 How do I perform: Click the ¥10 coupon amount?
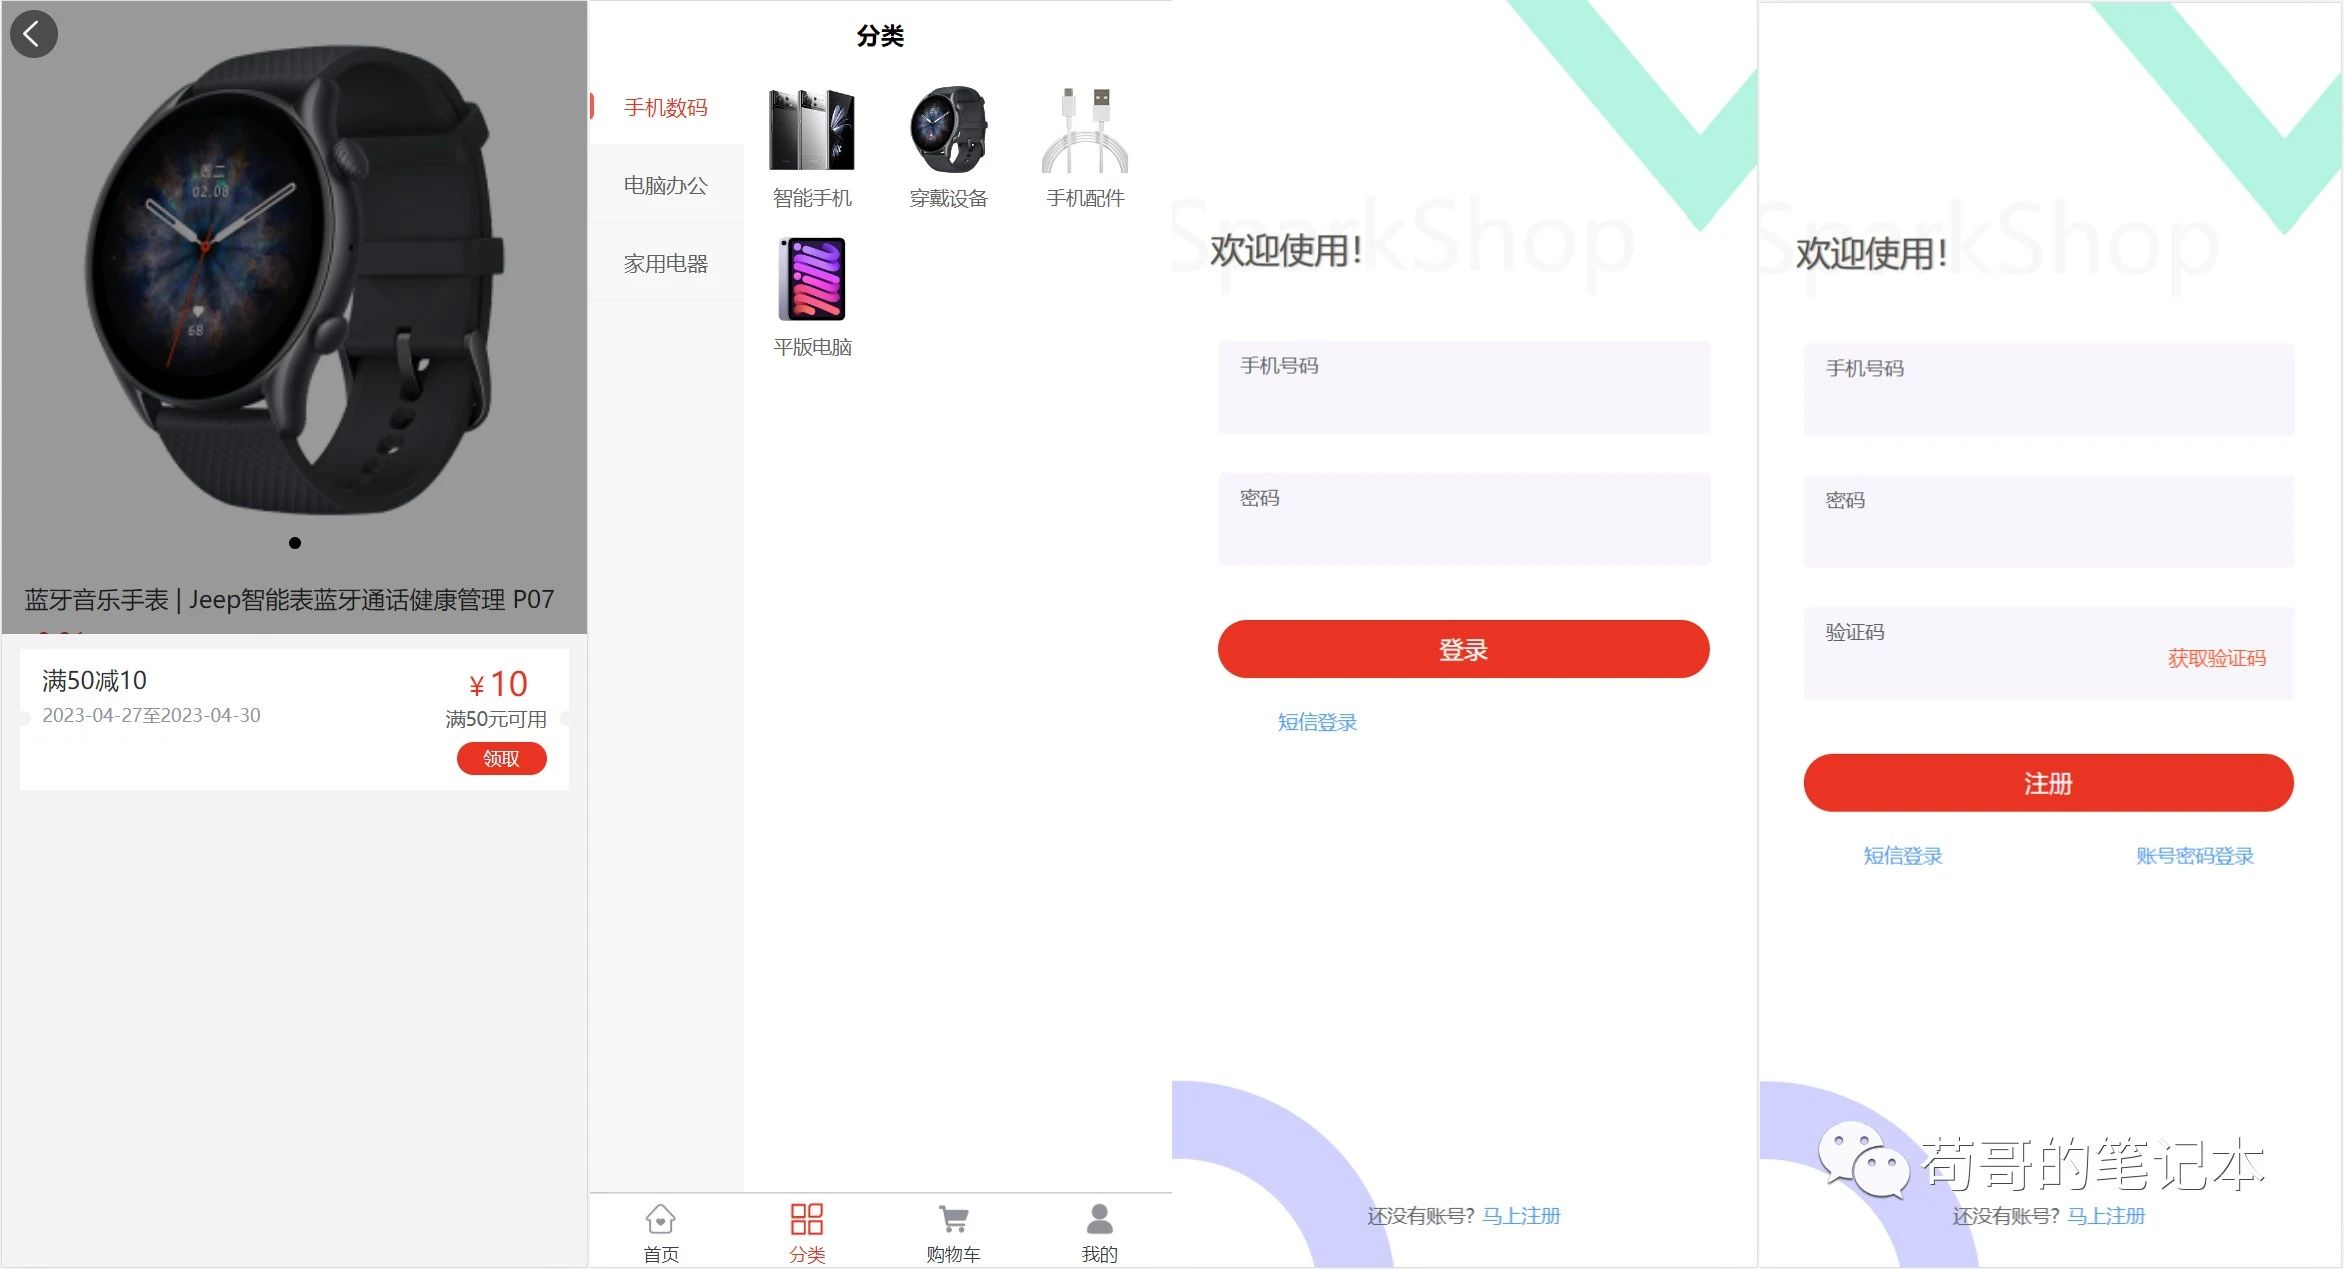point(498,684)
